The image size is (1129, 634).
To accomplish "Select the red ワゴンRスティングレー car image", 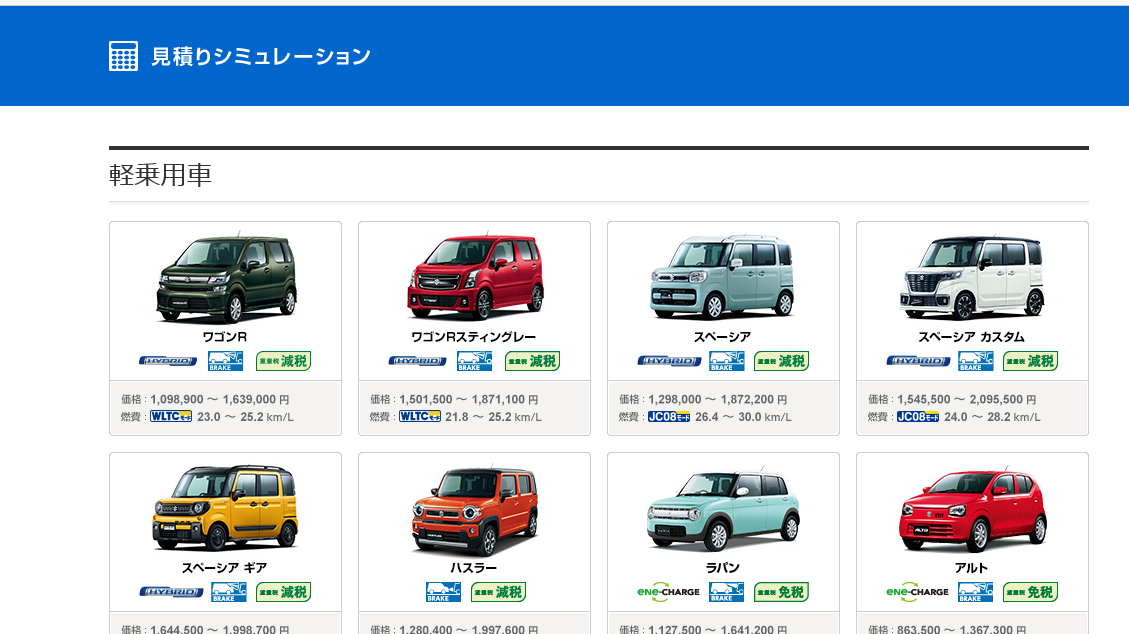I will coord(474,277).
